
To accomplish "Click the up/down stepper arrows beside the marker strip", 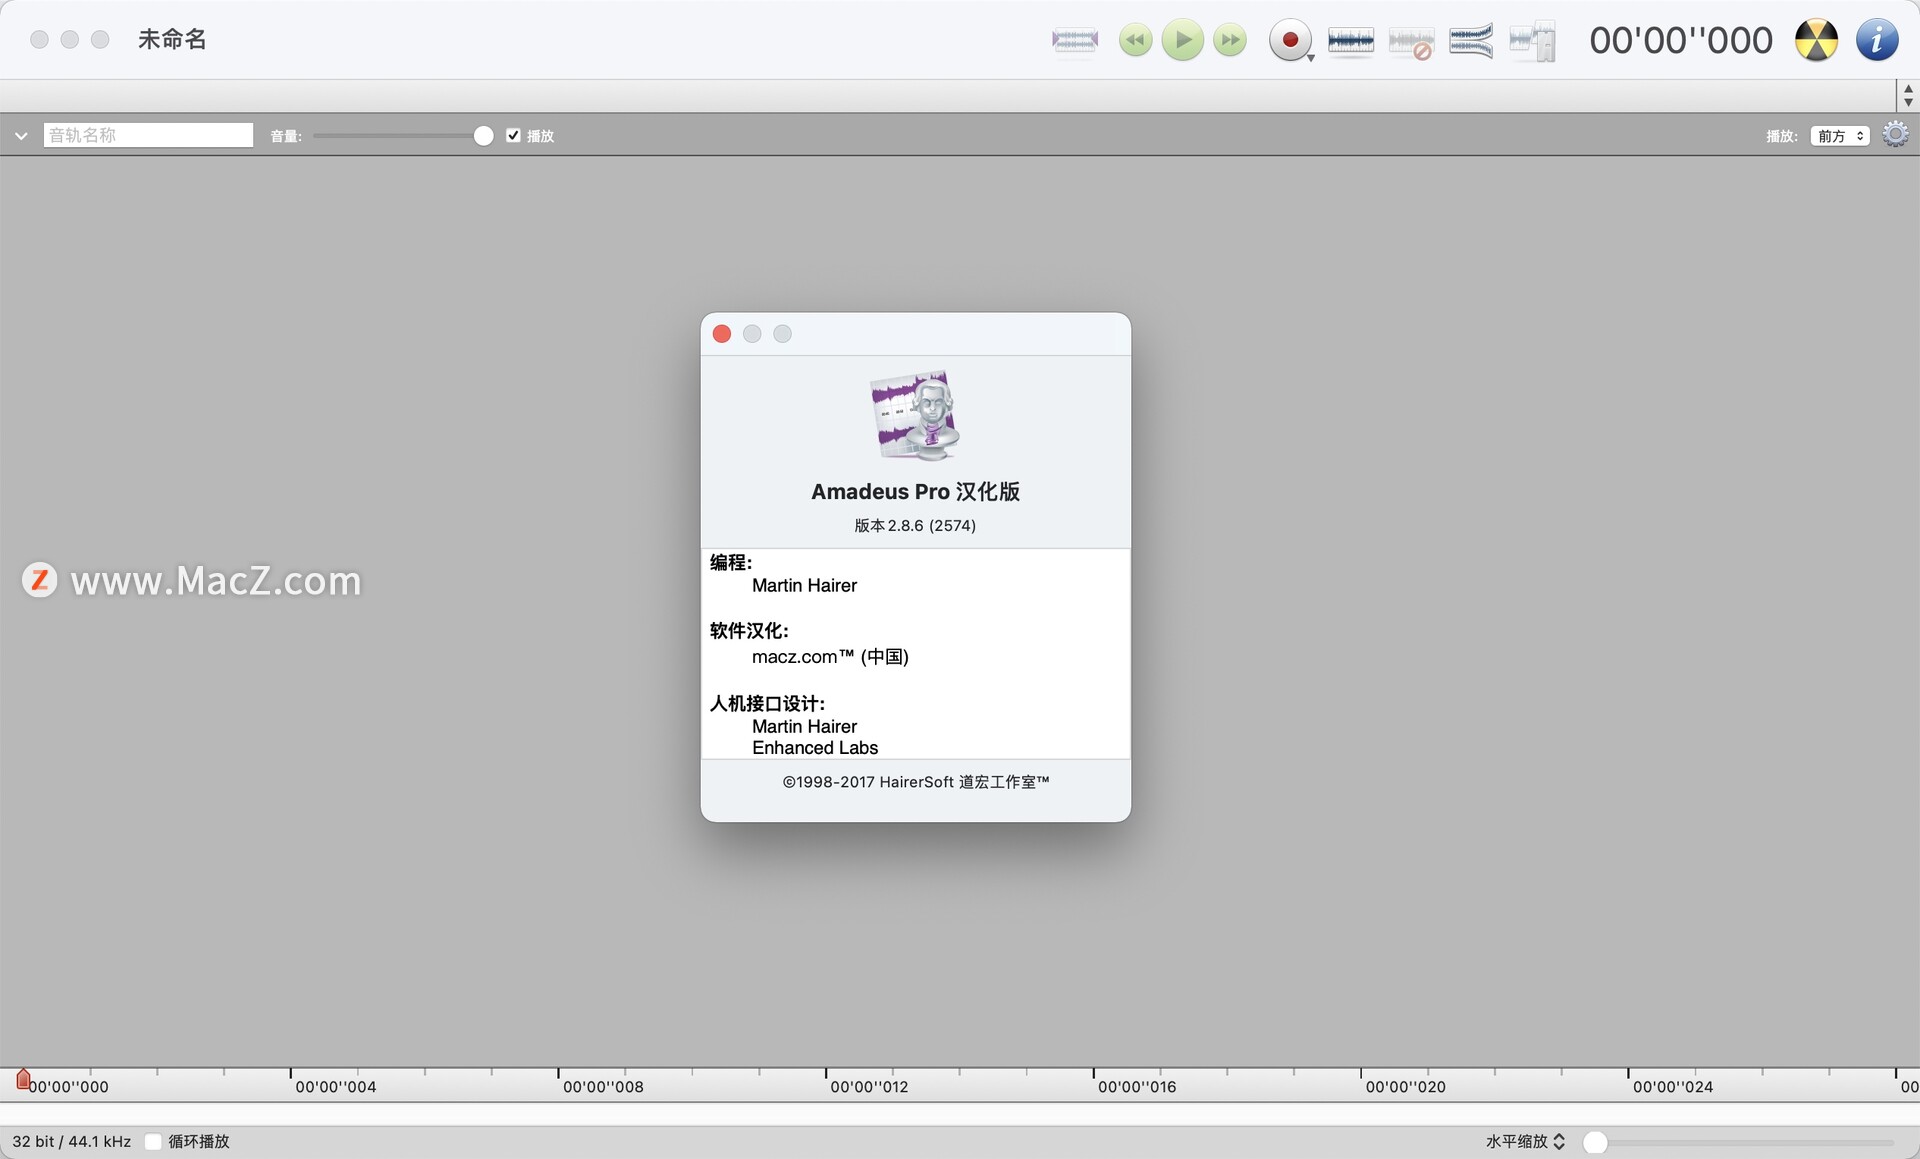I will [x=1908, y=95].
